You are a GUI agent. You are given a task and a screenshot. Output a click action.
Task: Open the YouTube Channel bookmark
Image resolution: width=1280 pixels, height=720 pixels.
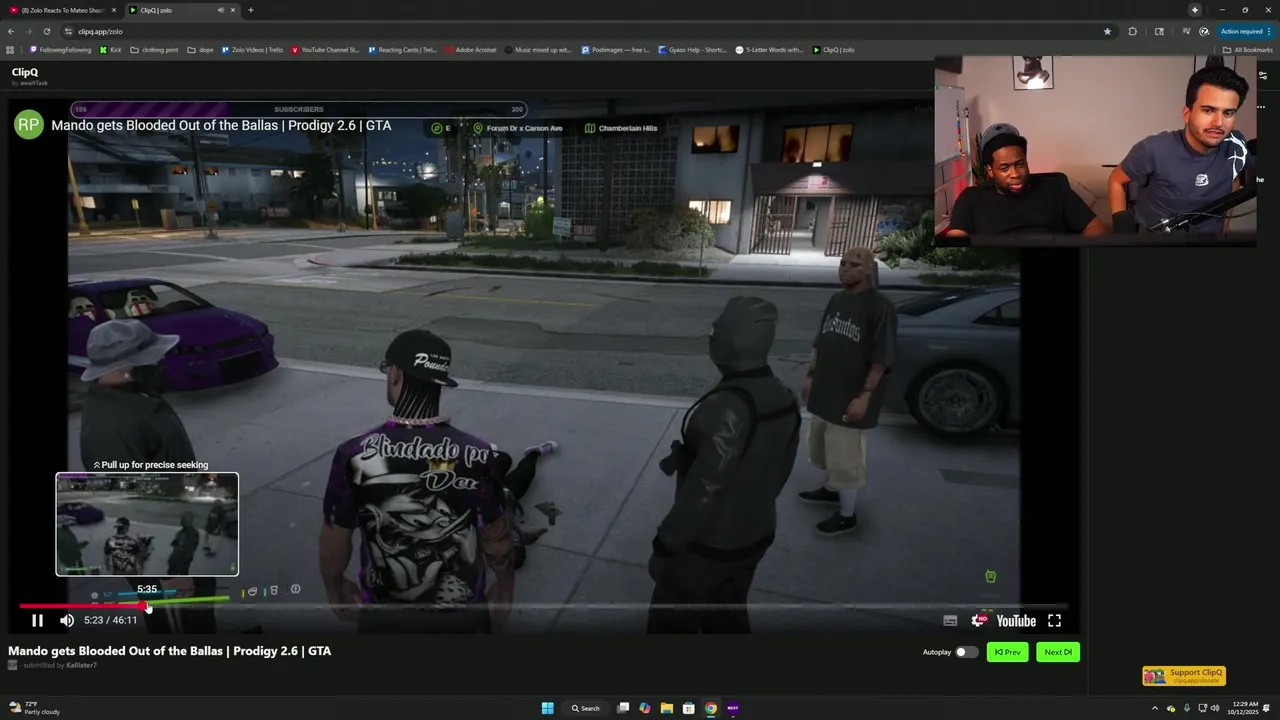coord(325,50)
